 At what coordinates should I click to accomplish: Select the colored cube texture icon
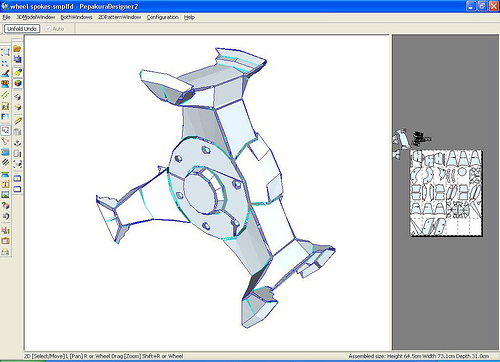pos(18,83)
